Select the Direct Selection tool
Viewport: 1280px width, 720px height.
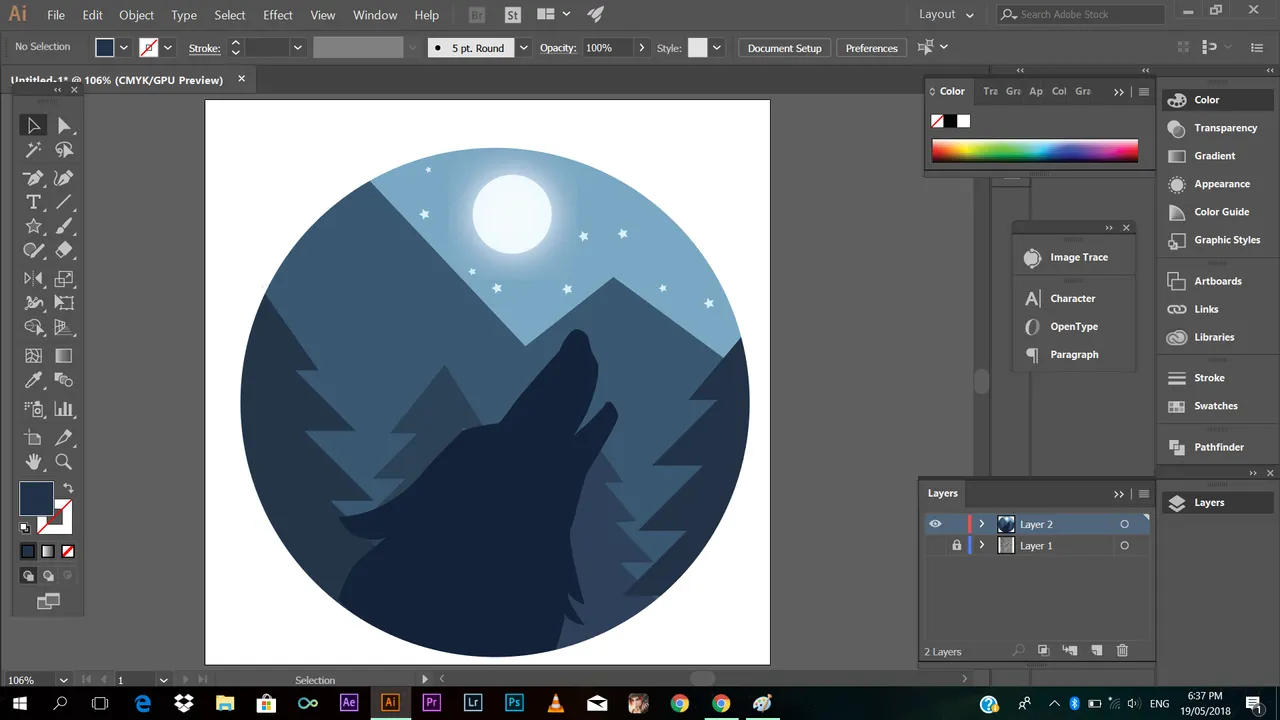pos(64,125)
